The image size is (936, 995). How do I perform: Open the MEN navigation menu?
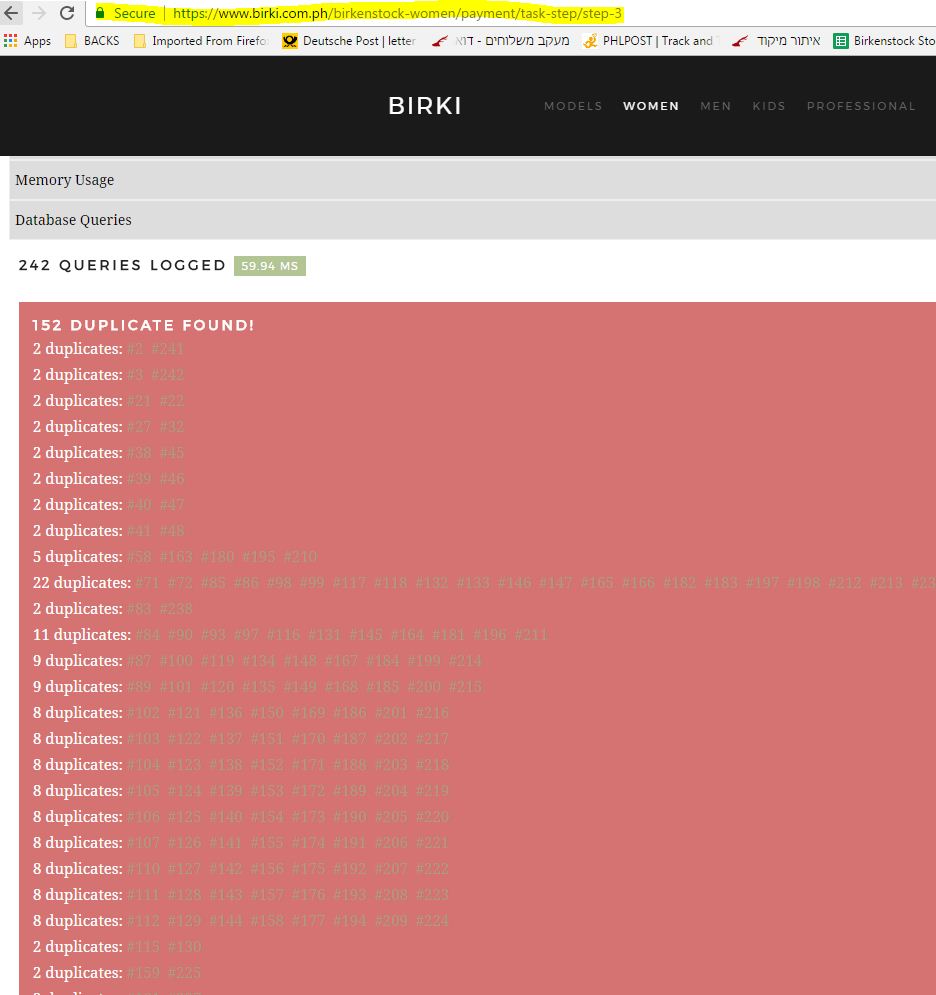coord(716,106)
